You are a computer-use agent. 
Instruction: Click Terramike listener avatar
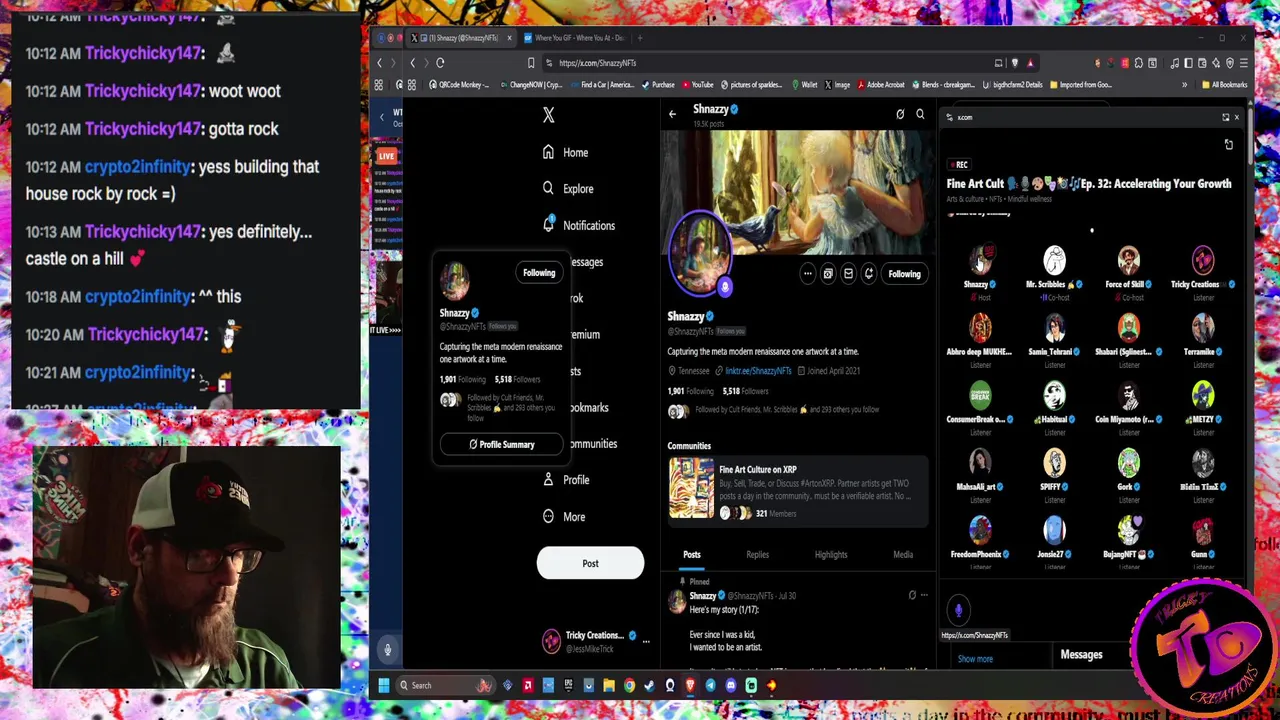(x=1202, y=327)
